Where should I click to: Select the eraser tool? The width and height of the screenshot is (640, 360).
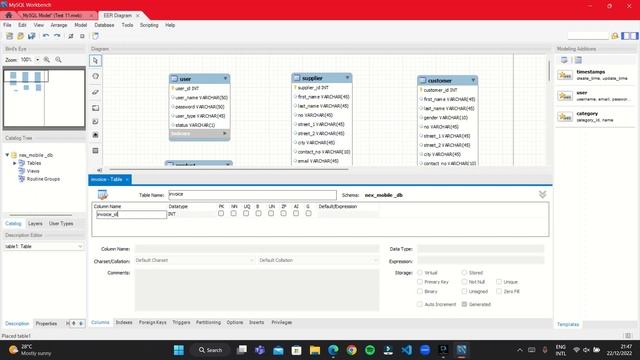[x=96, y=92]
